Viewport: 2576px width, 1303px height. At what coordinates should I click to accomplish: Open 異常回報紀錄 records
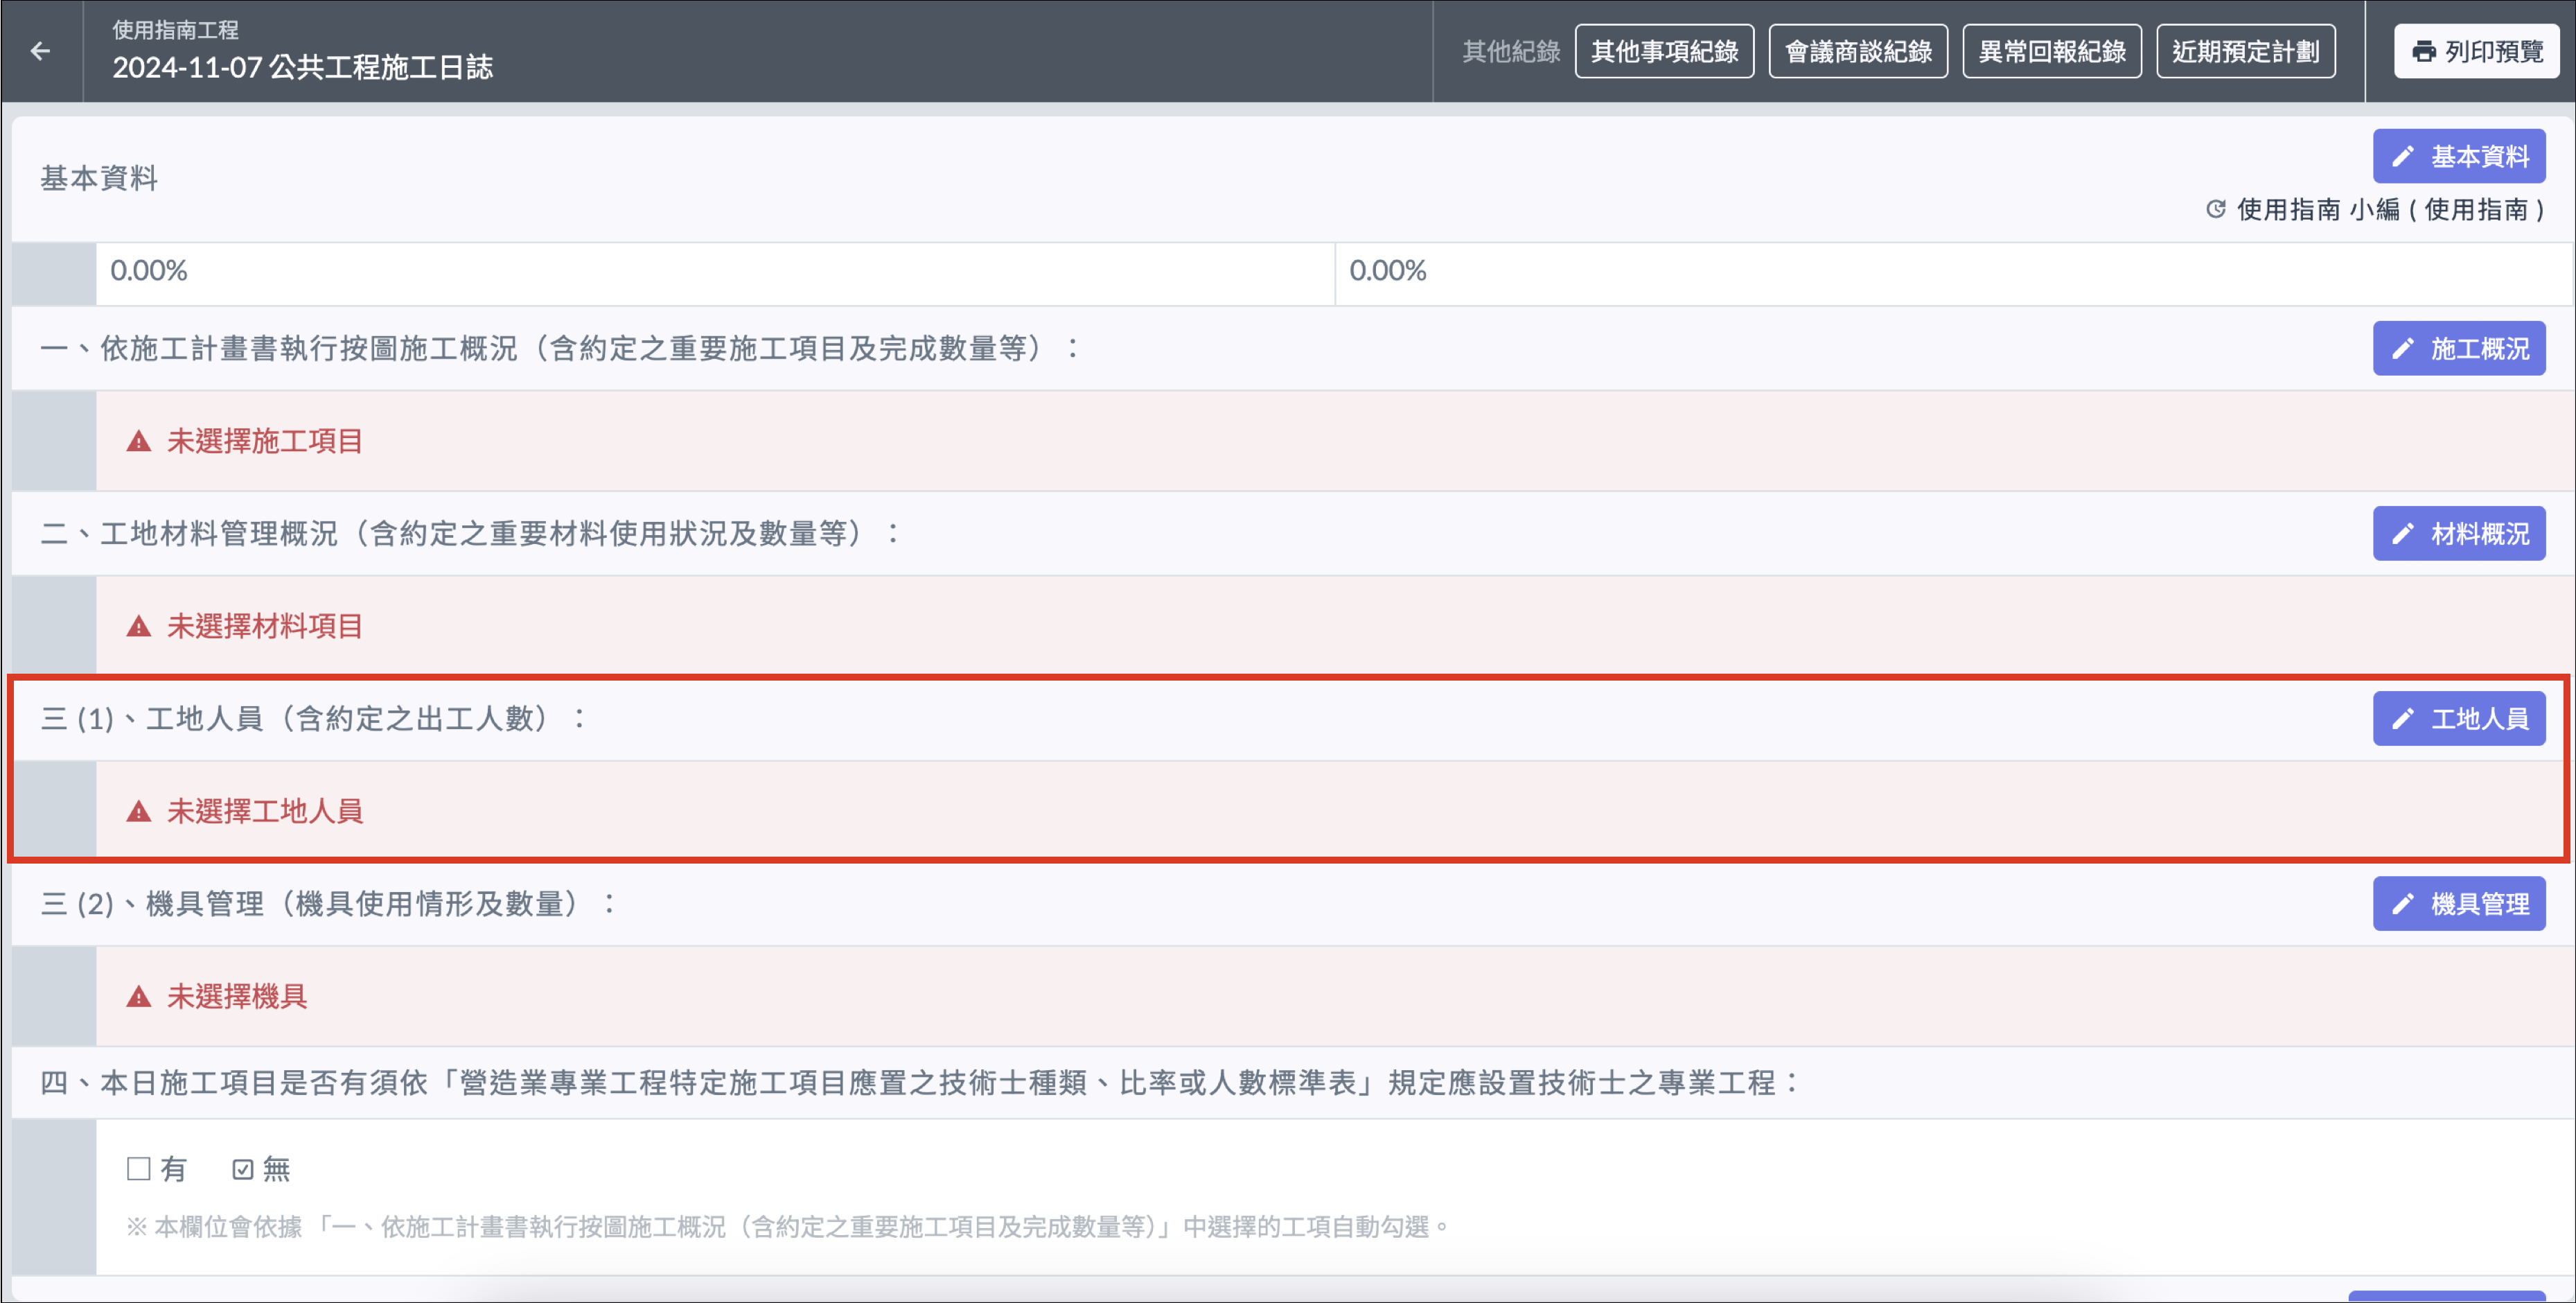click(x=2051, y=51)
